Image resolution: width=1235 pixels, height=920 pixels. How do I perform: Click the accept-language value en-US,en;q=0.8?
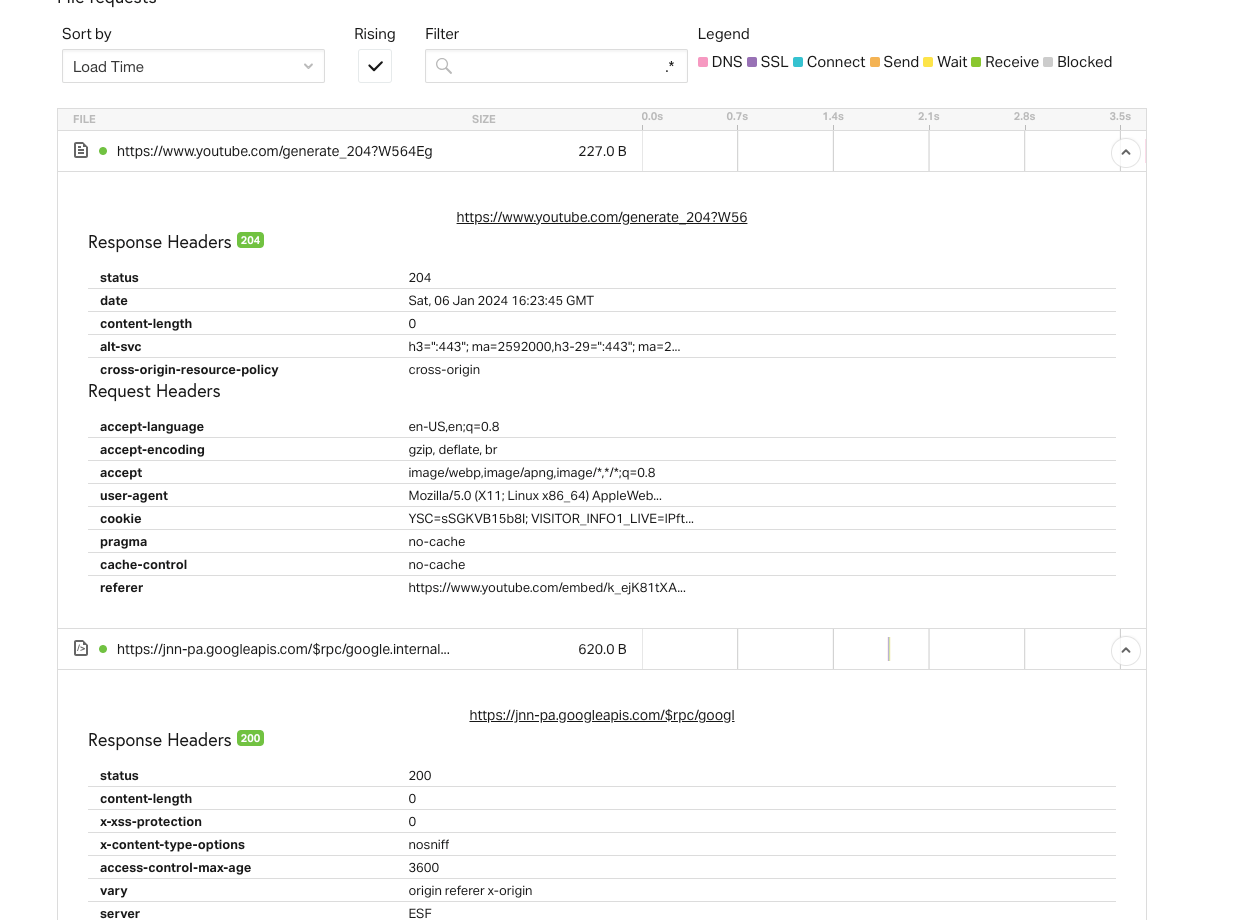click(x=454, y=426)
